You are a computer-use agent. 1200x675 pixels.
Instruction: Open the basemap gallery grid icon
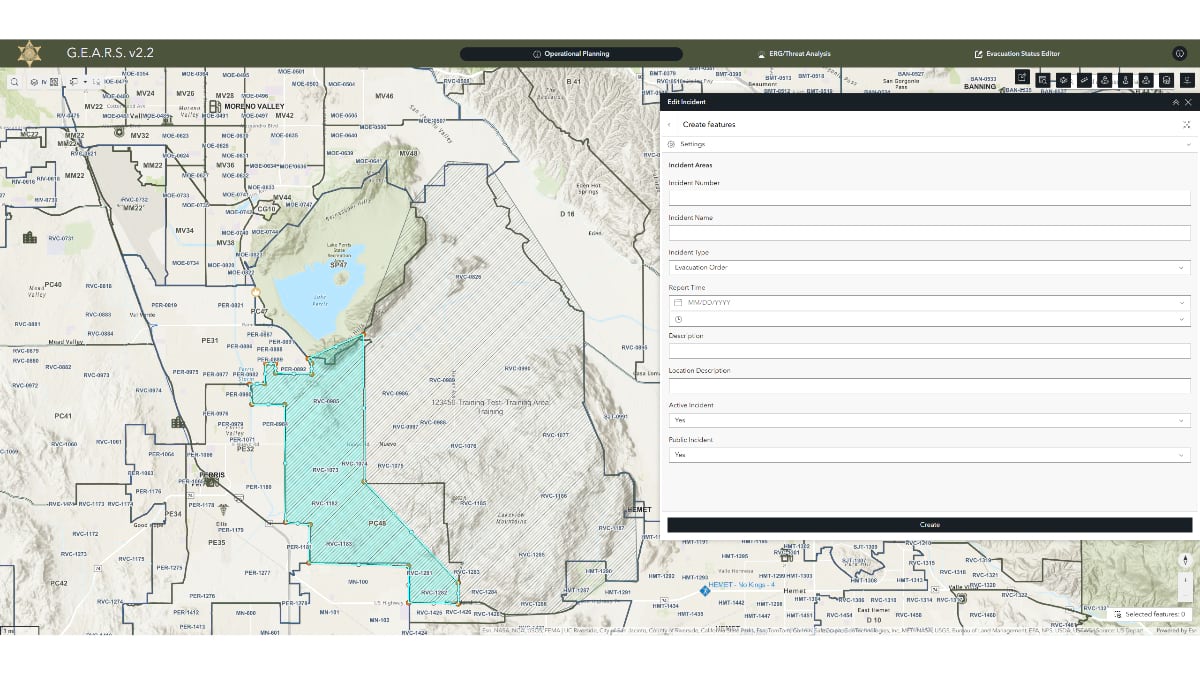[53, 82]
